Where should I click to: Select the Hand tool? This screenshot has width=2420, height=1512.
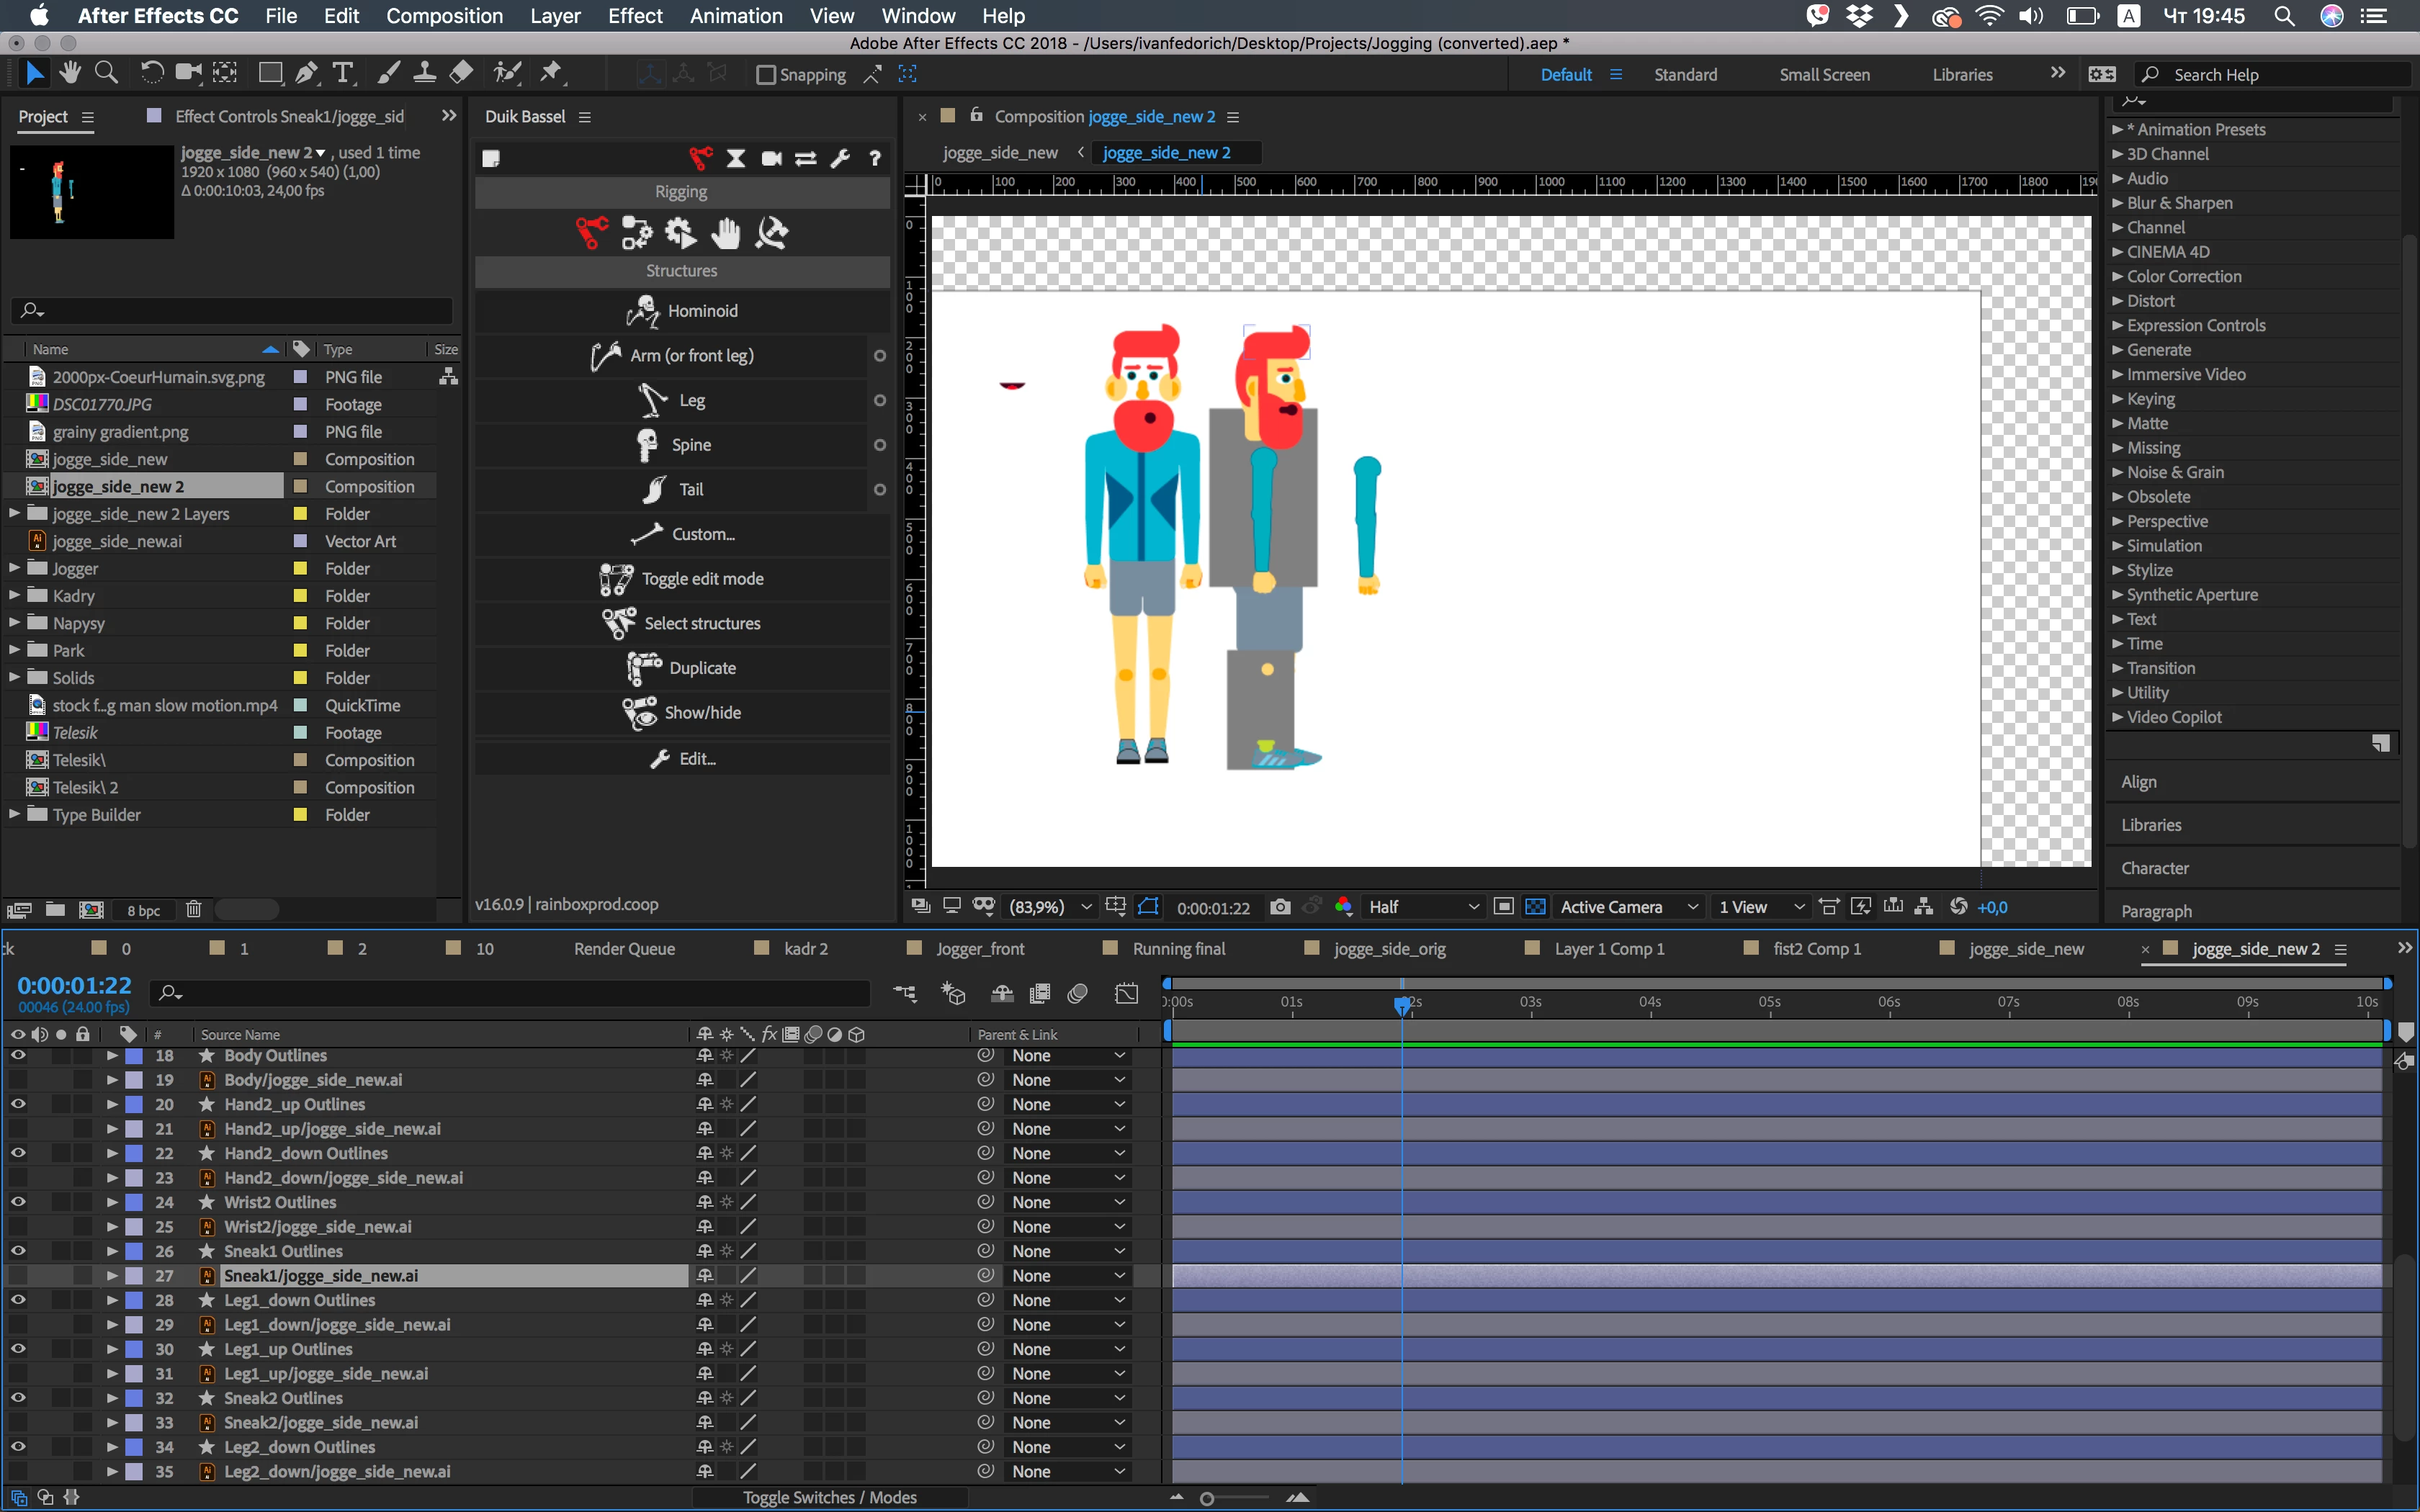69,73
